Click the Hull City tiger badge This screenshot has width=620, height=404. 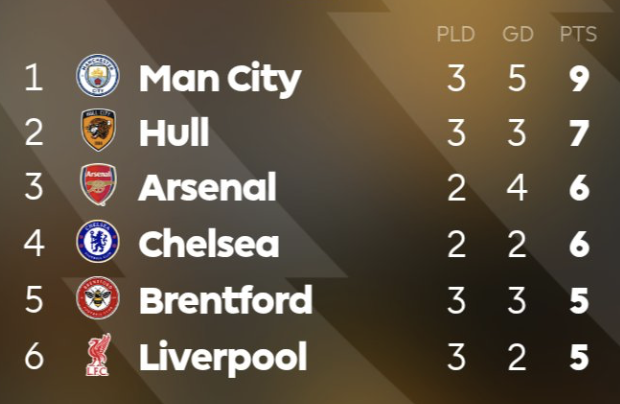point(98,130)
